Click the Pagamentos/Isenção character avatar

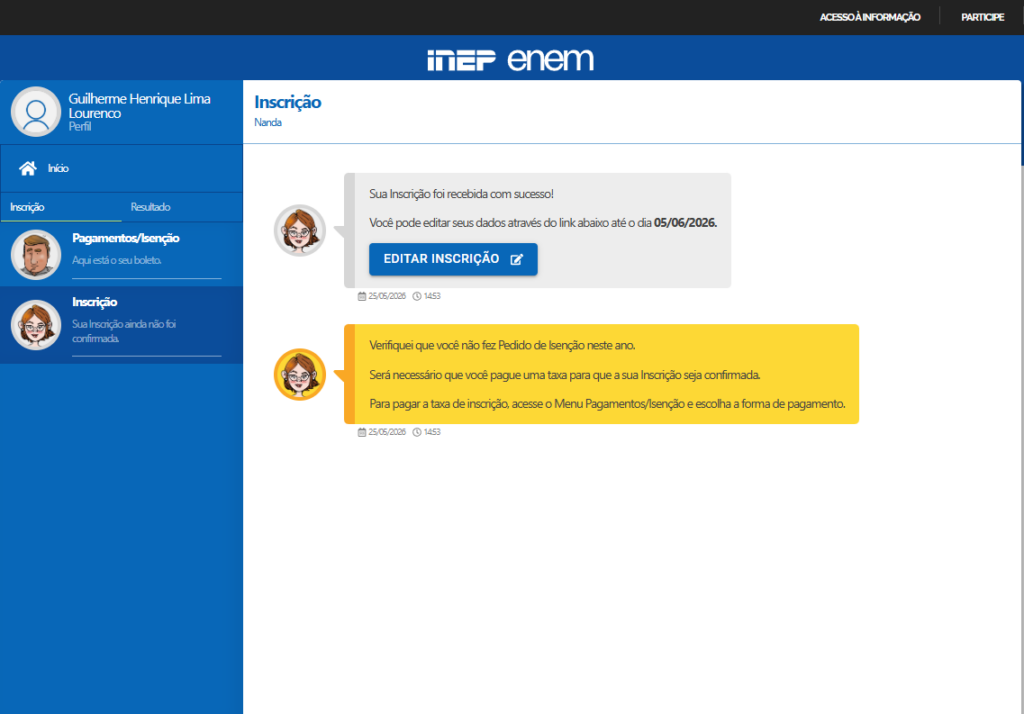36,255
